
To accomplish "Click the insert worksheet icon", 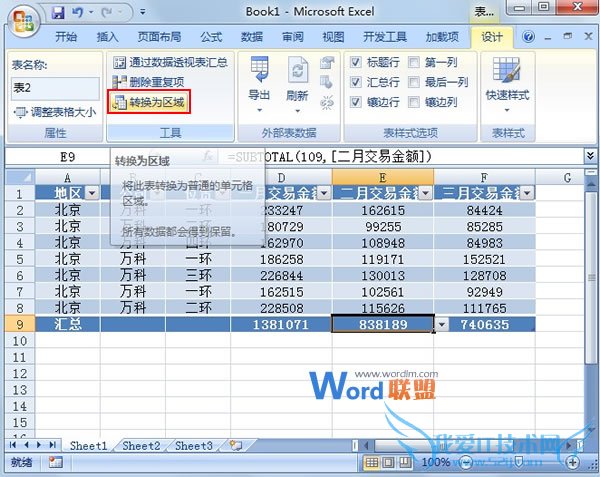I will pyautogui.click(x=236, y=445).
